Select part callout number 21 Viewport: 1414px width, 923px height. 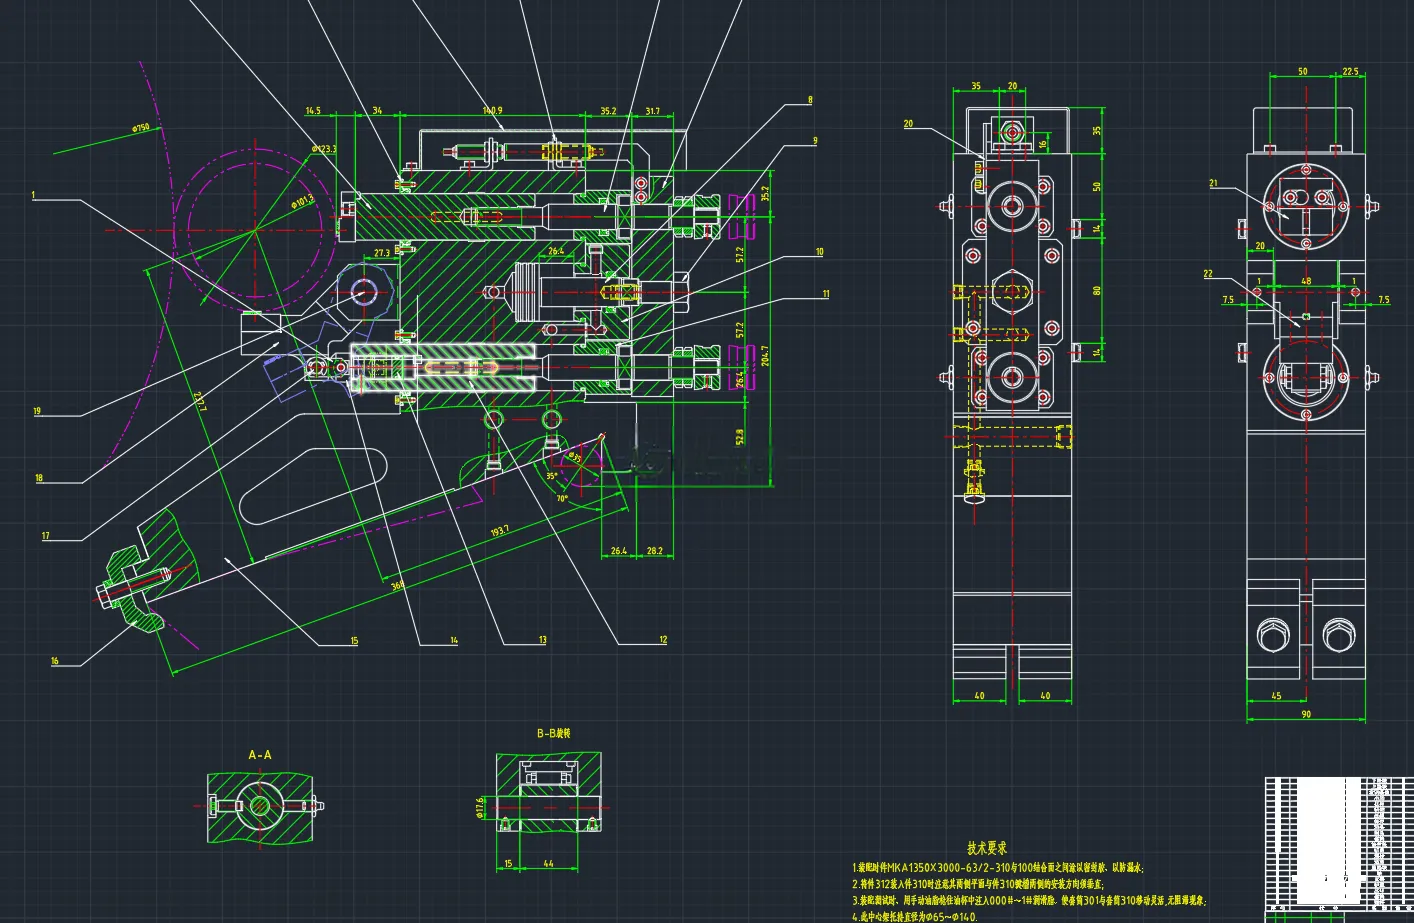click(x=1214, y=184)
